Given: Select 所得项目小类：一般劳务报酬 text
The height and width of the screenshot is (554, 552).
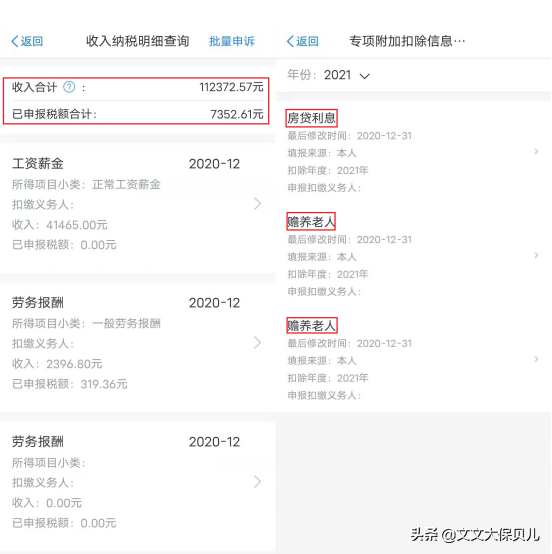Looking at the screenshot, I should click(86, 323).
